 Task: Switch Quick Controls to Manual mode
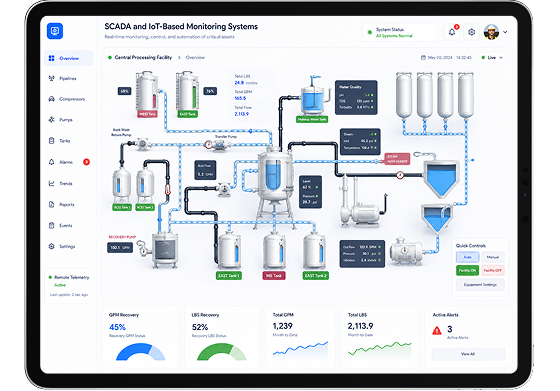pos(493,257)
